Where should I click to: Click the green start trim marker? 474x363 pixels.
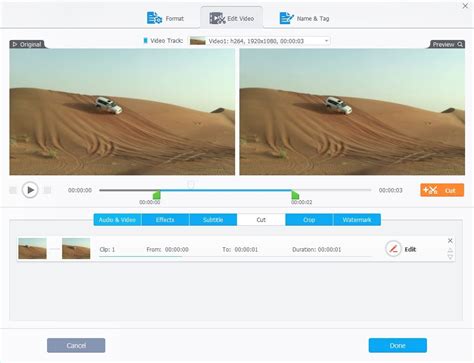click(157, 195)
